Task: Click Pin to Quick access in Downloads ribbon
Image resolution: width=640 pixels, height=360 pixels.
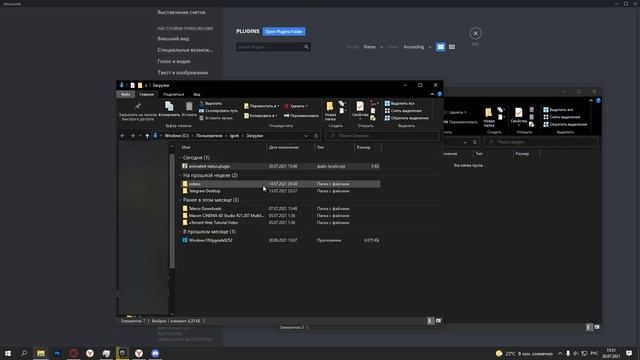Action: (138, 111)
